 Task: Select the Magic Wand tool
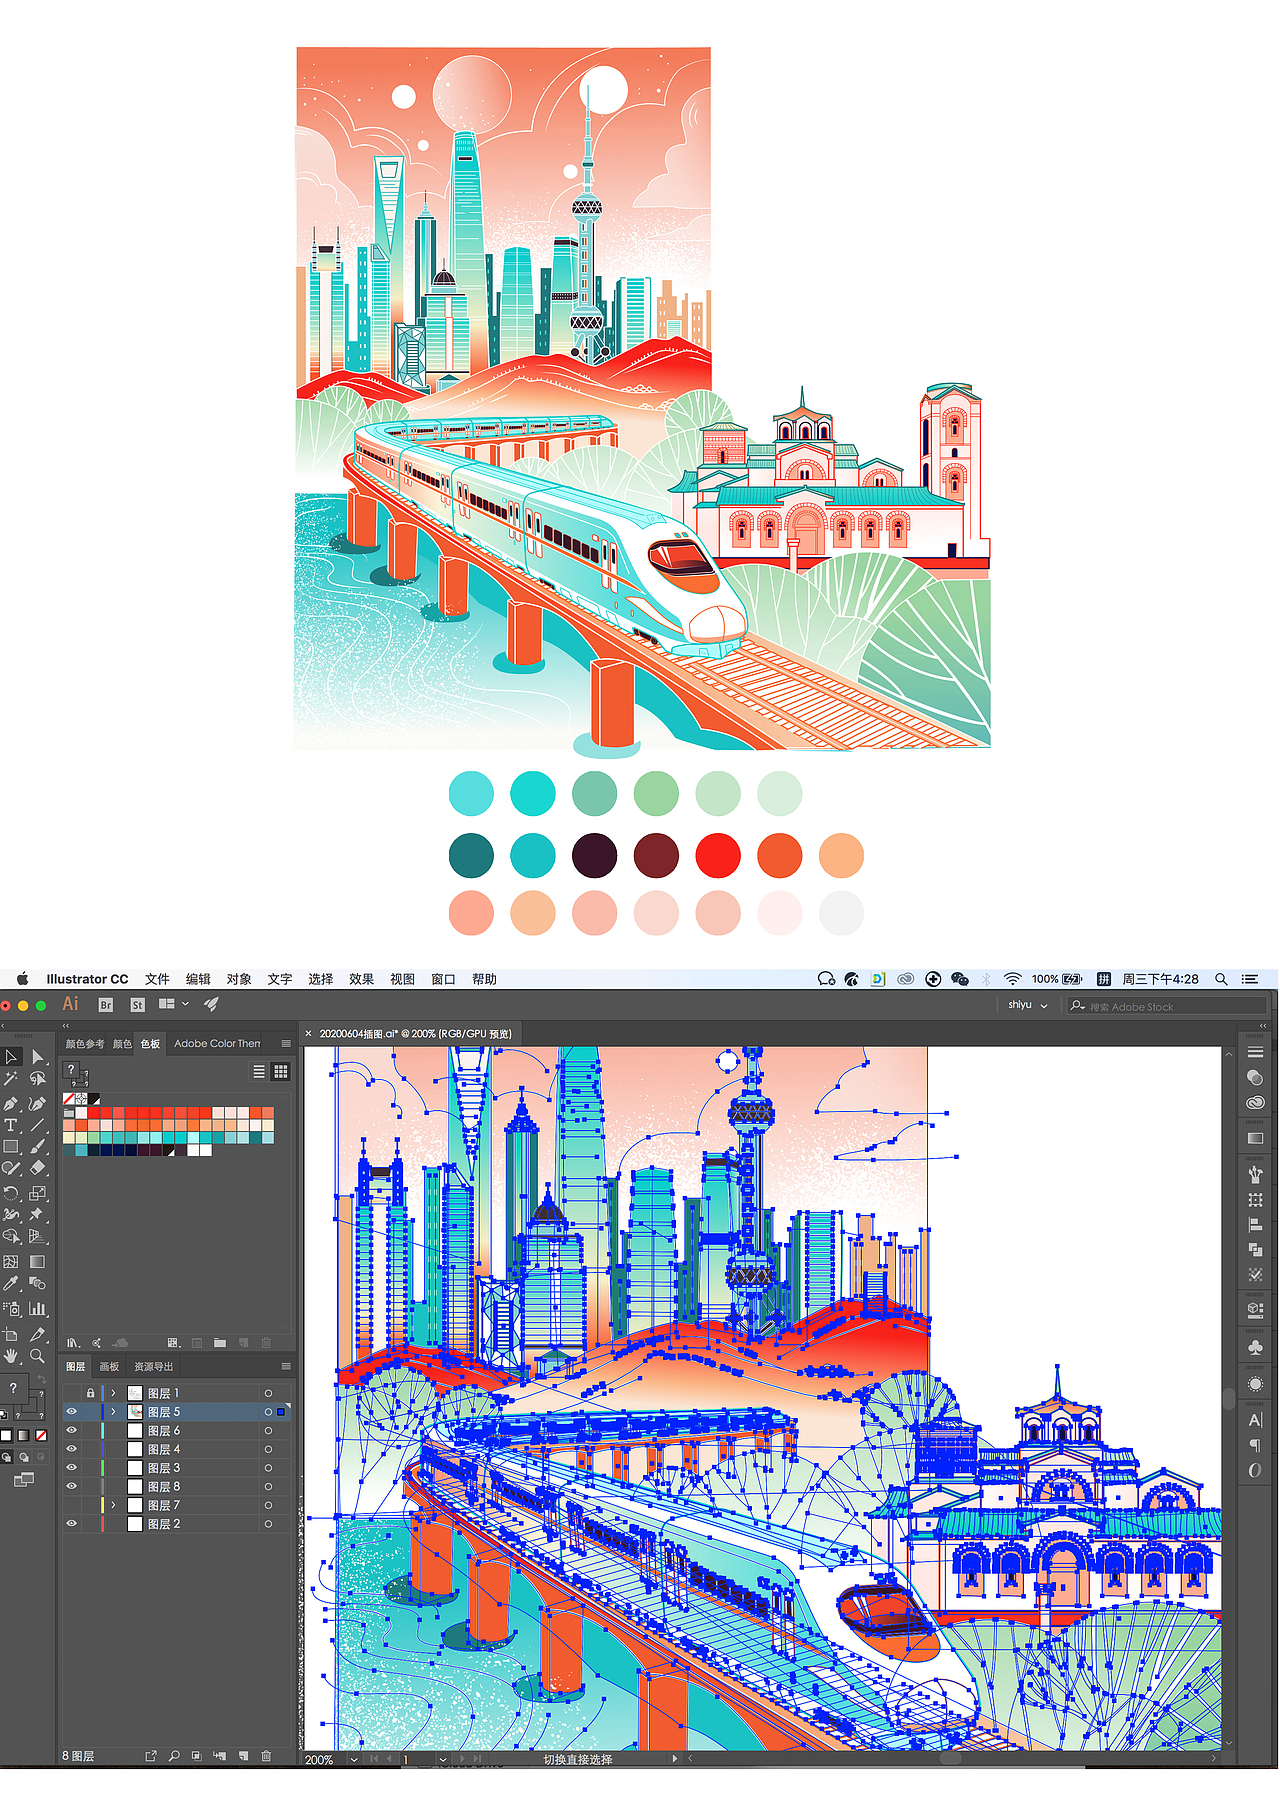tap(11, 1079)
